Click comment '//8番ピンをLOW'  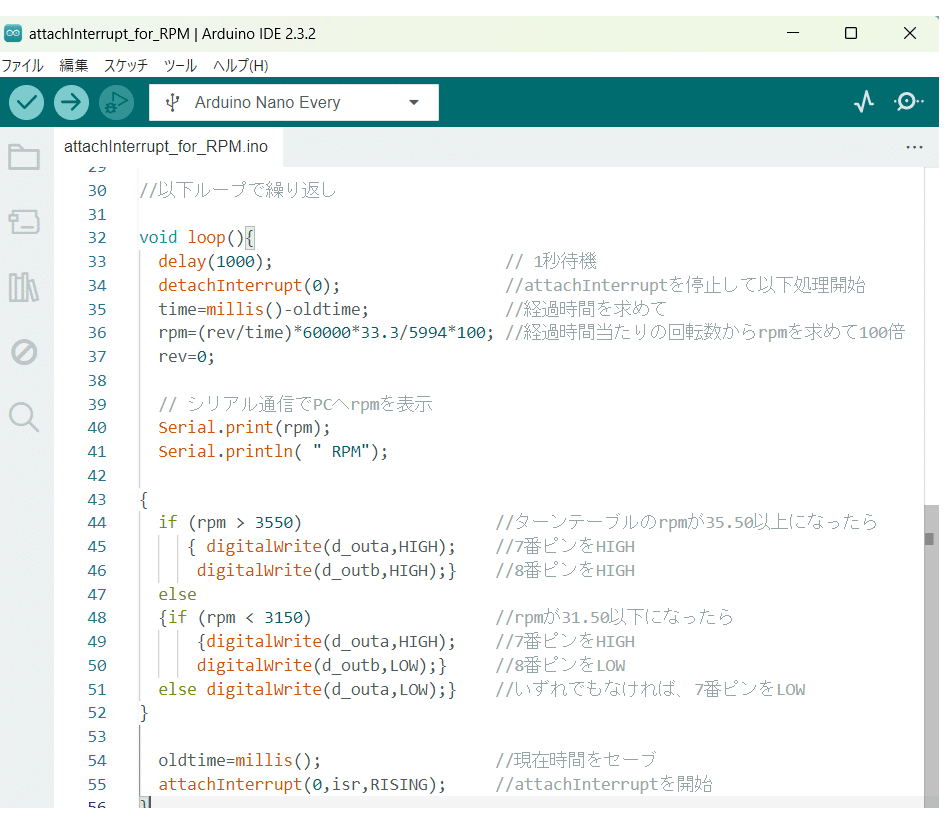pos(560,665)
